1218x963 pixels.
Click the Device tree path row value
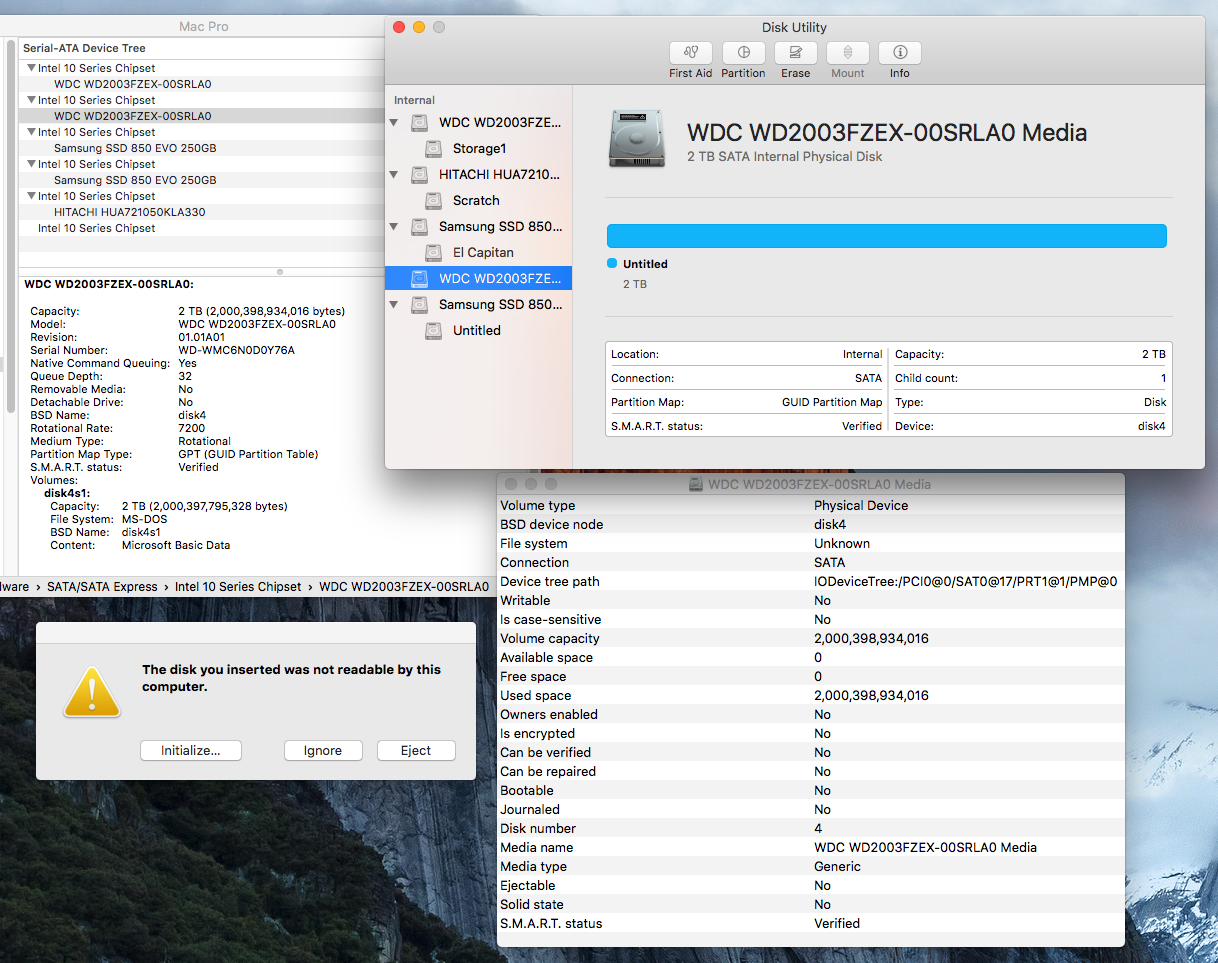point(965,581)
